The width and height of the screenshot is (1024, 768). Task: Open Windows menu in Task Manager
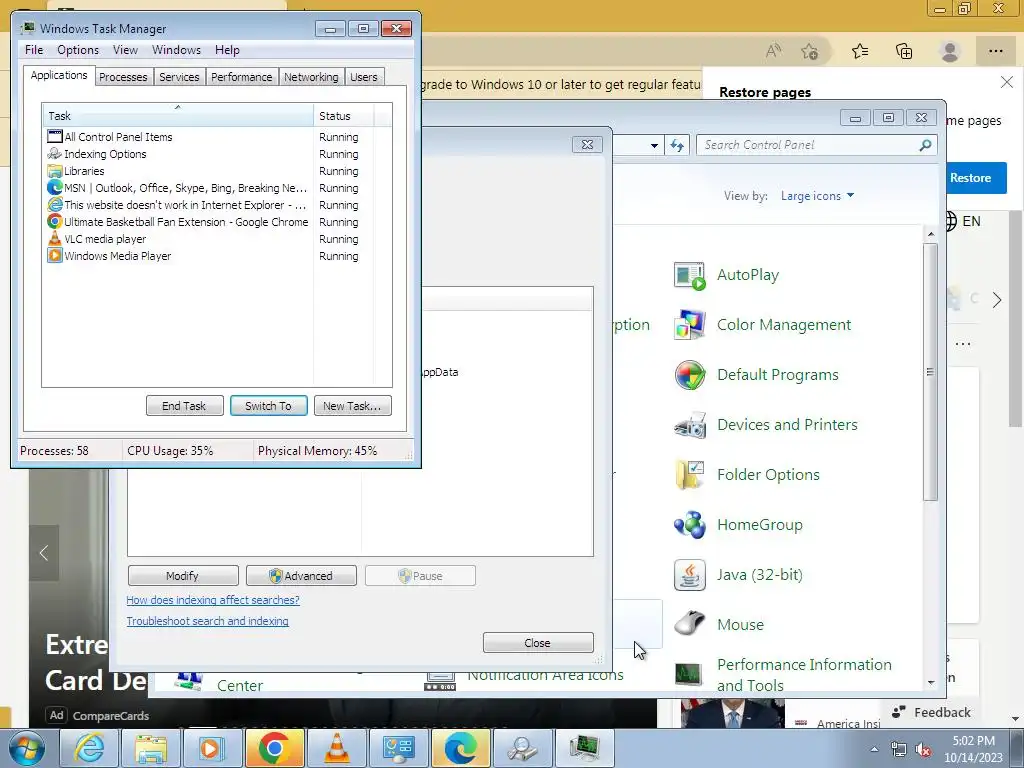tap(176, 50)
